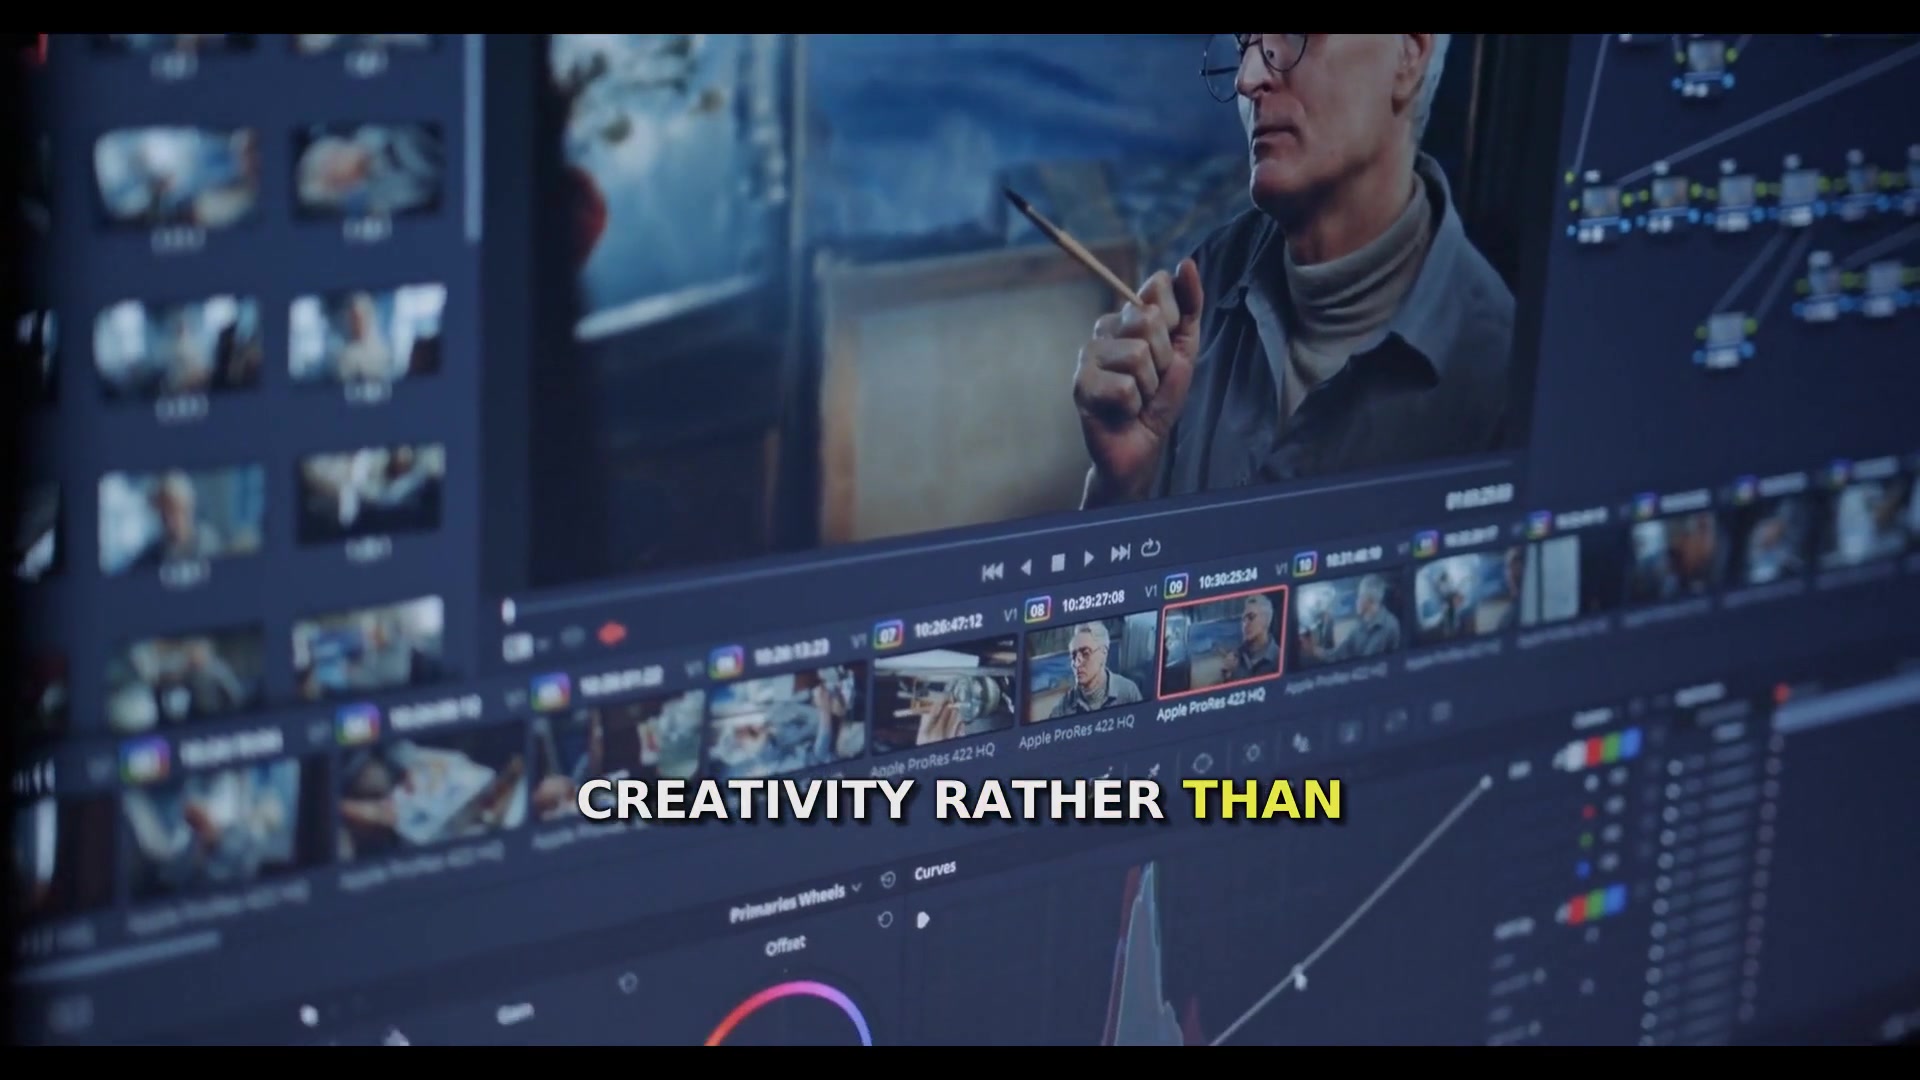
Task: Click the 08 clip number badge
Action: 1038,608
